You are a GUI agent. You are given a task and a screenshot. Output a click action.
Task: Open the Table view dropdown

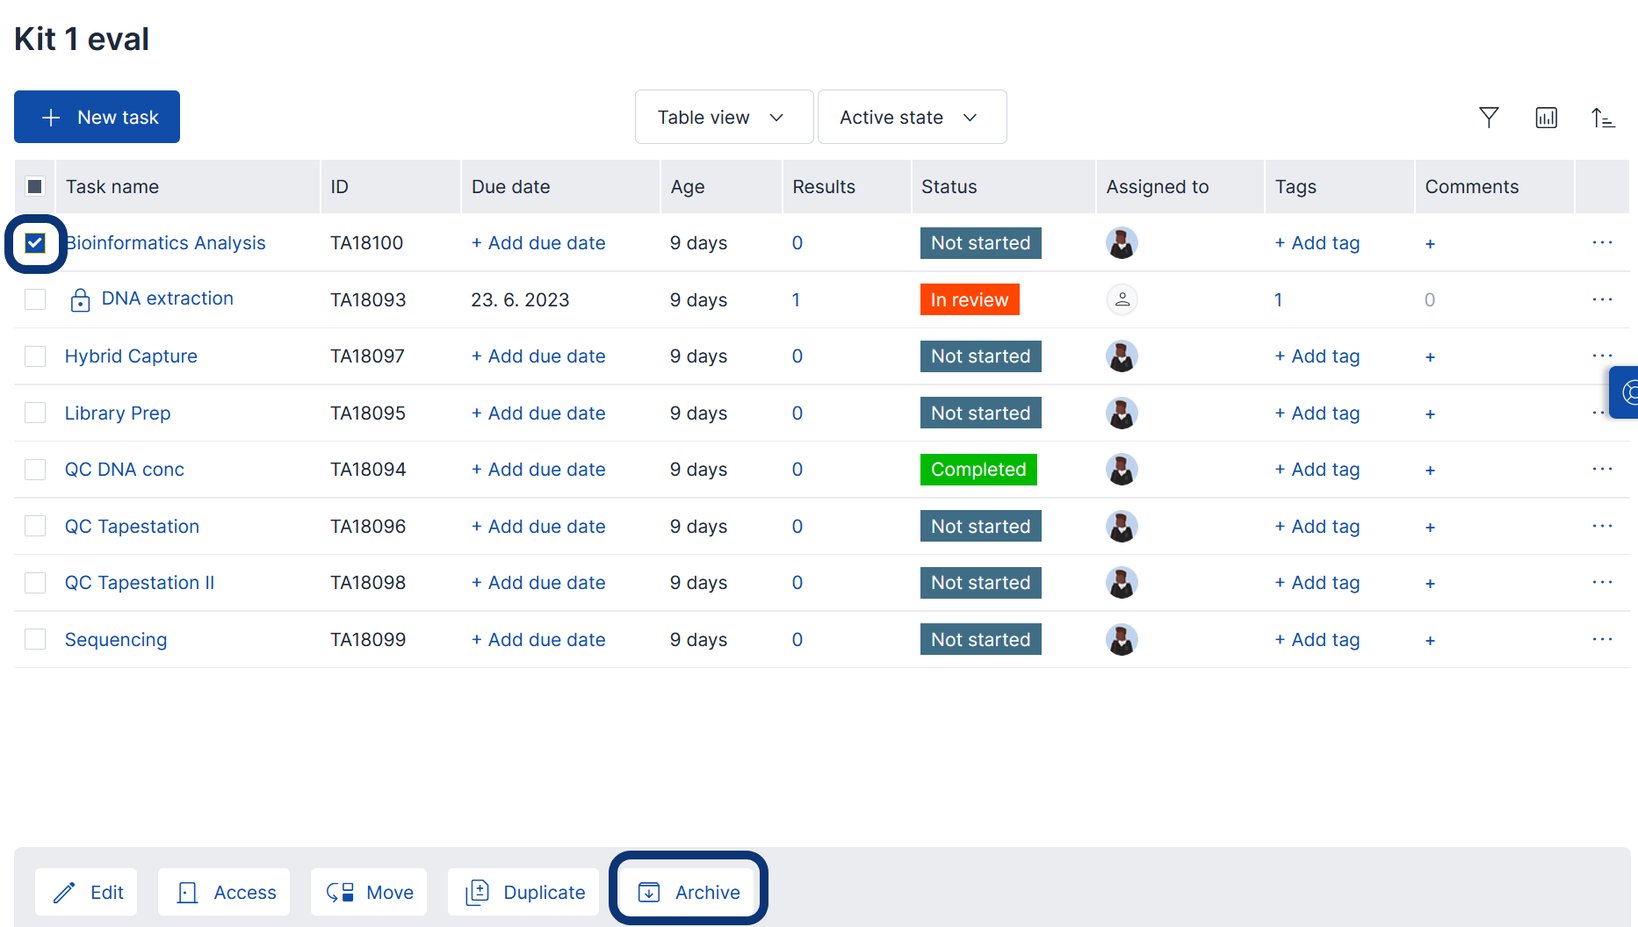pos(723,117)
